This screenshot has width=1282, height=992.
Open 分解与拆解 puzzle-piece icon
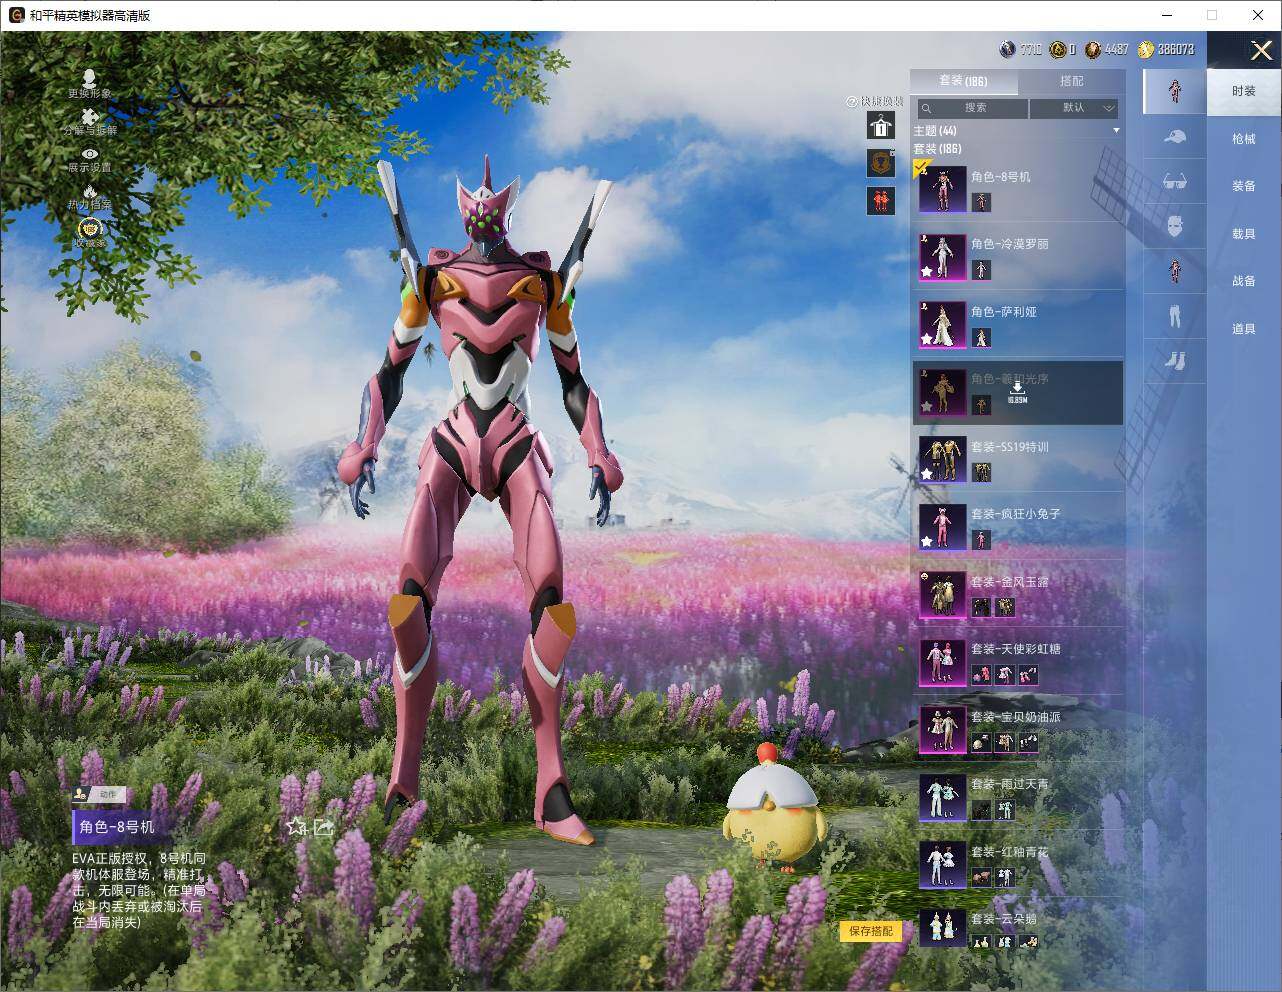(x=89, y=117)
